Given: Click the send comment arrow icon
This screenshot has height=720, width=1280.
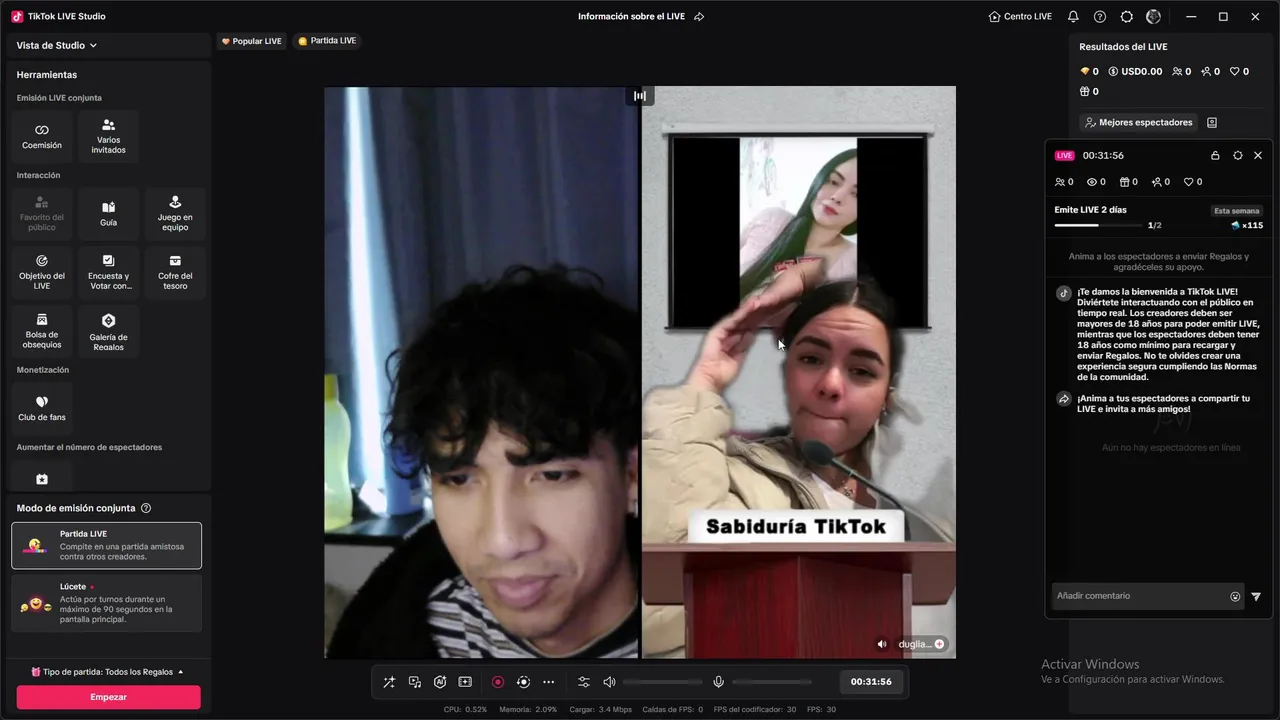Looking at the screenshot, I should [x=1256, y=596].
